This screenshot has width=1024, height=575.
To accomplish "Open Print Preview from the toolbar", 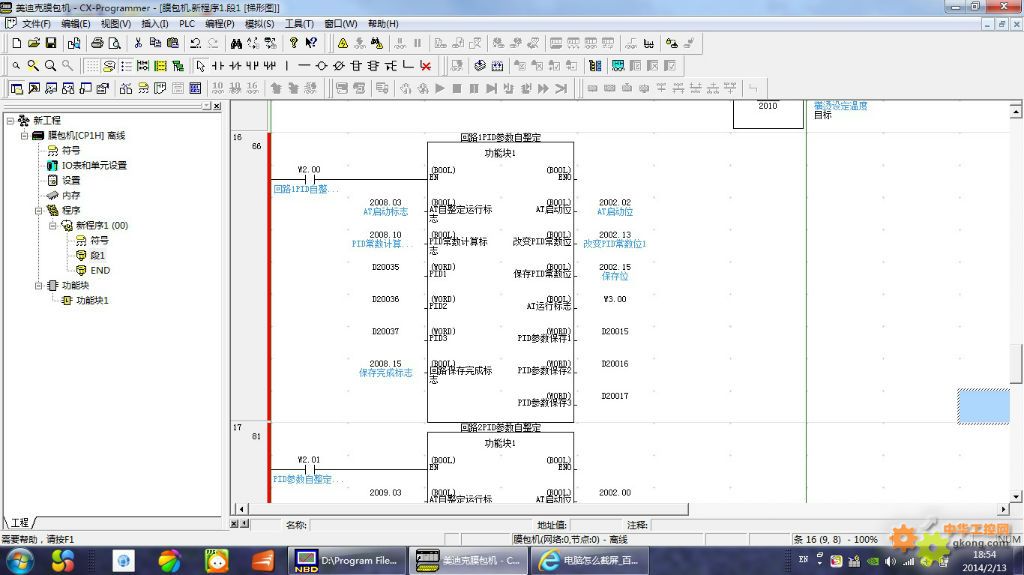I will 114,43.
